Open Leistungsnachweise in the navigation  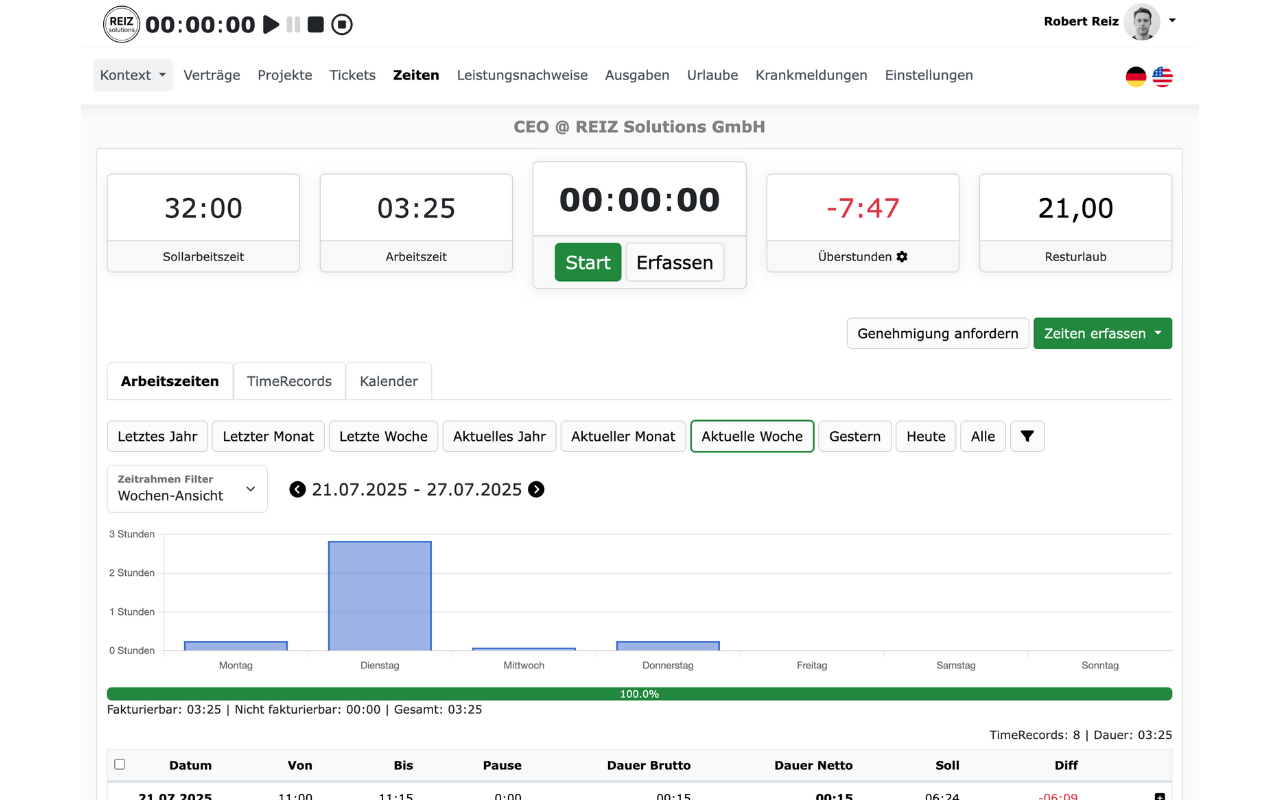(522, 75)
